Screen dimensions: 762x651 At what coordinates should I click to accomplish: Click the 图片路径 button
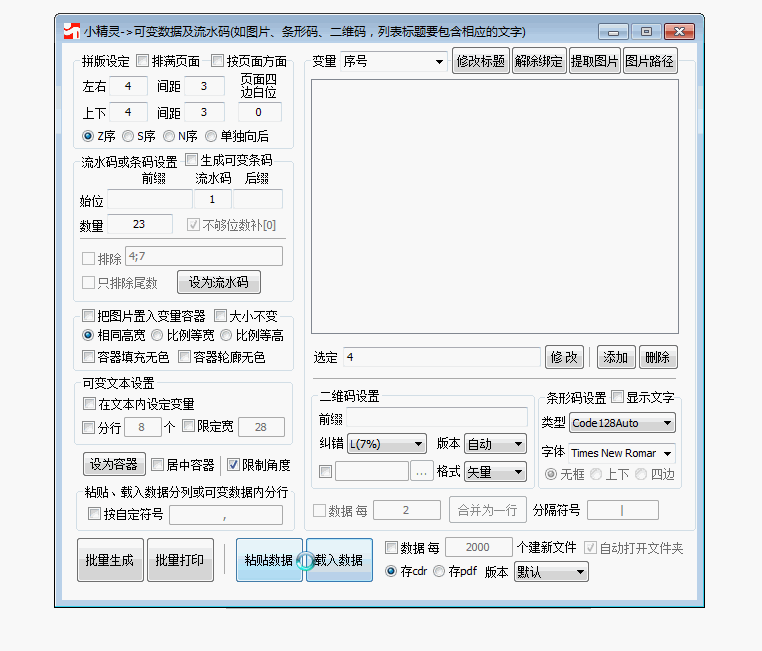coord(650,61)
